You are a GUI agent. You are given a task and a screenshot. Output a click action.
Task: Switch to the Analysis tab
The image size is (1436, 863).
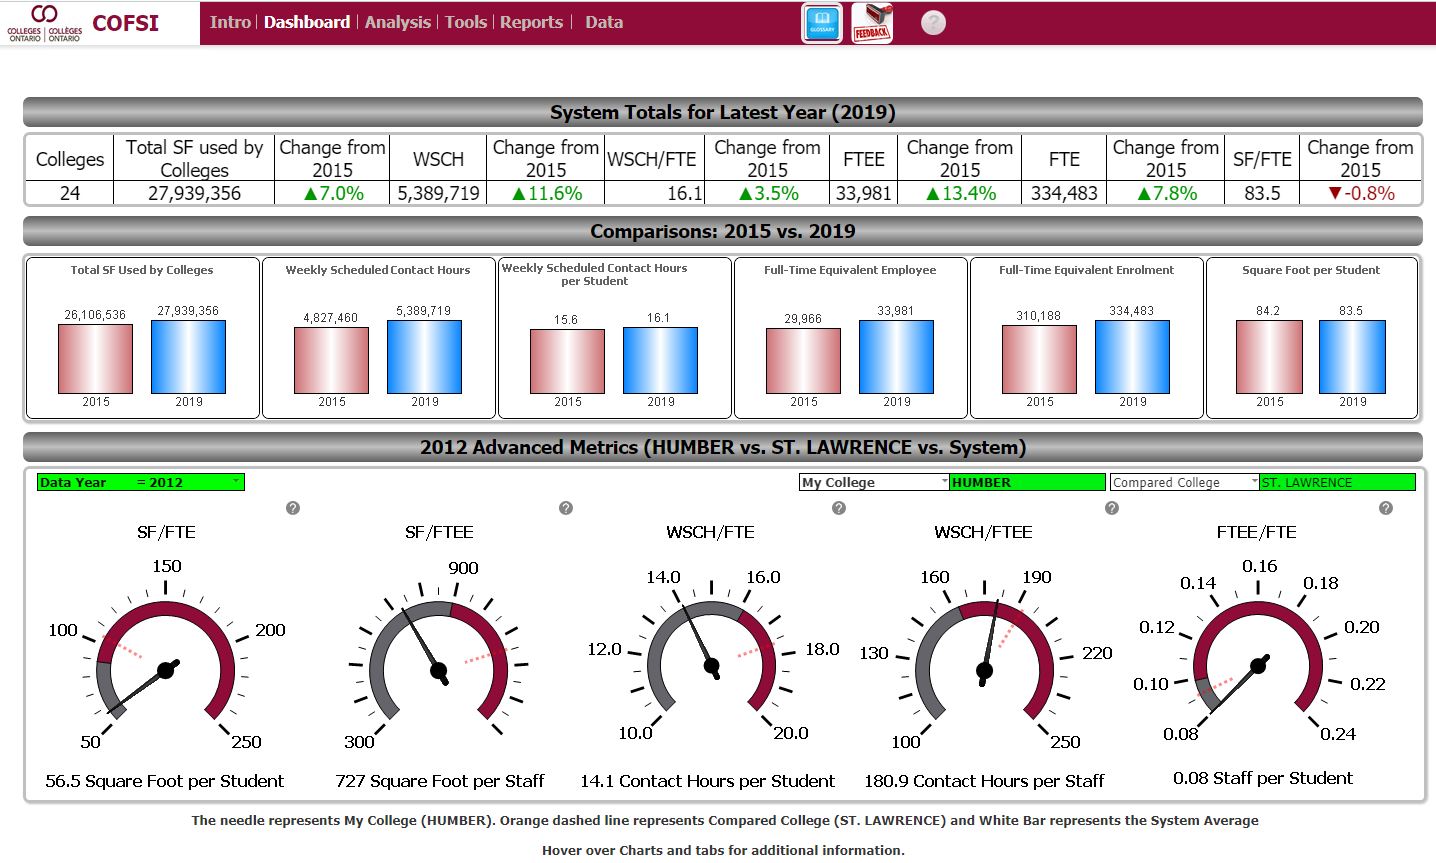(x=398, y=21)
